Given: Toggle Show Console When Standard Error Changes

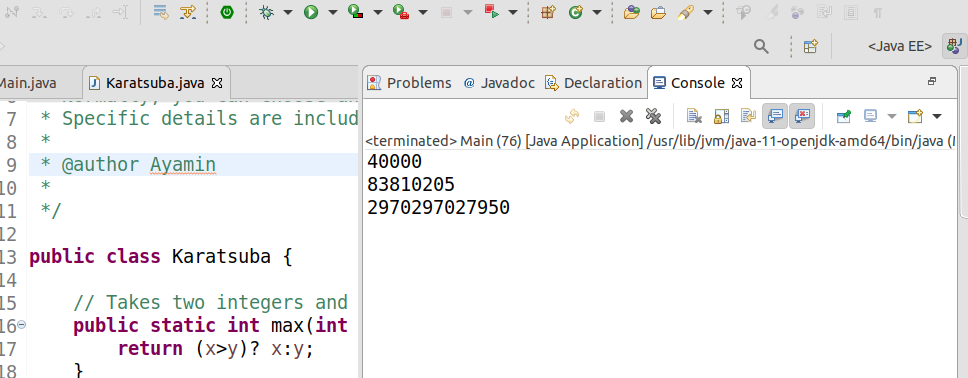Looking at the screenshot, I should (802, 116).
